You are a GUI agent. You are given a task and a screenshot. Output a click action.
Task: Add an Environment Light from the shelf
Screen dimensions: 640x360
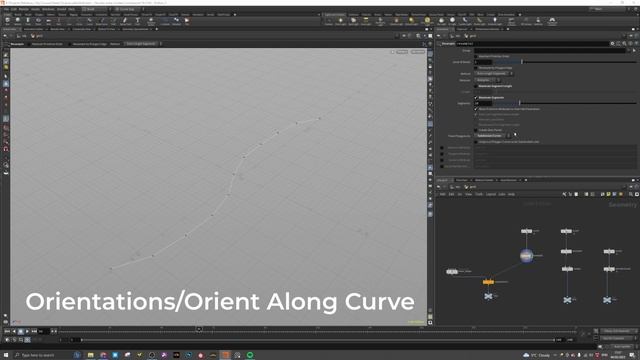point(427,21)
